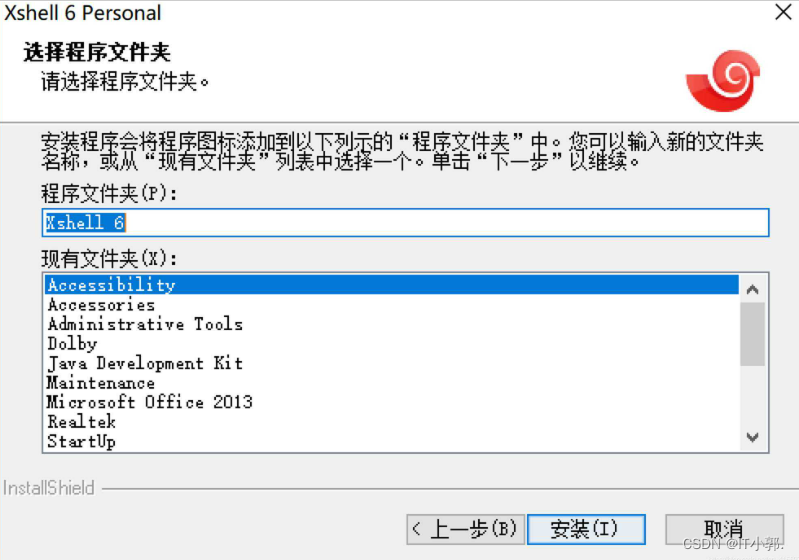
Task: Click the Xshell red shell logo
Action: click(724, 81)
